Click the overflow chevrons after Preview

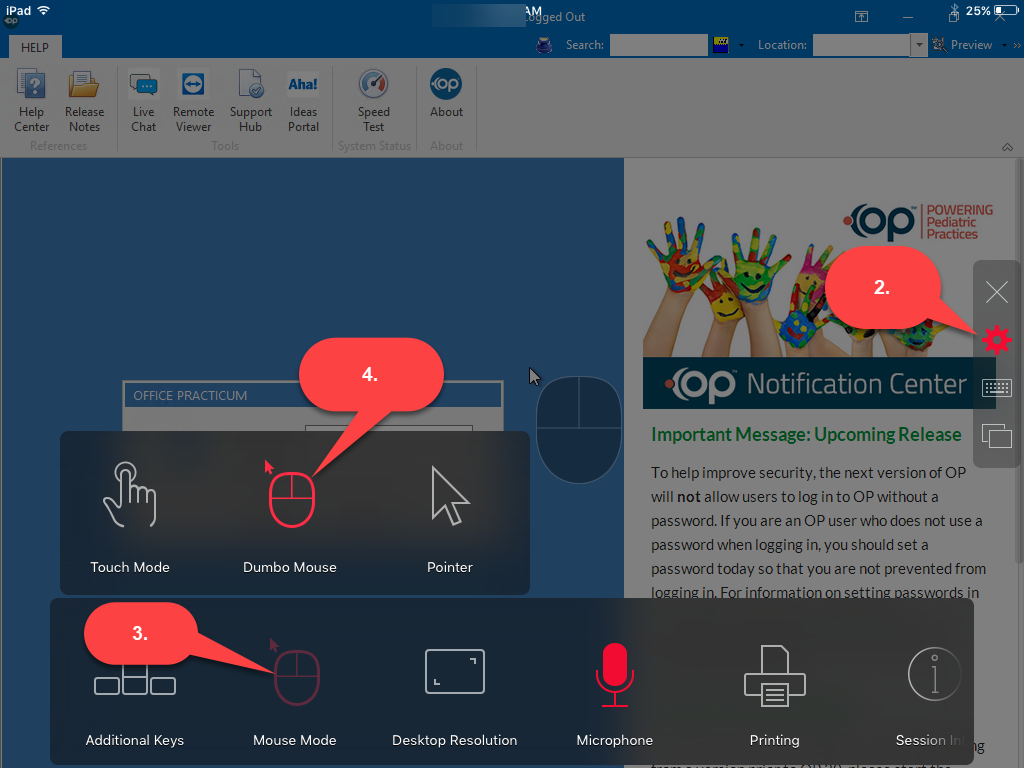pos(1017,46)
